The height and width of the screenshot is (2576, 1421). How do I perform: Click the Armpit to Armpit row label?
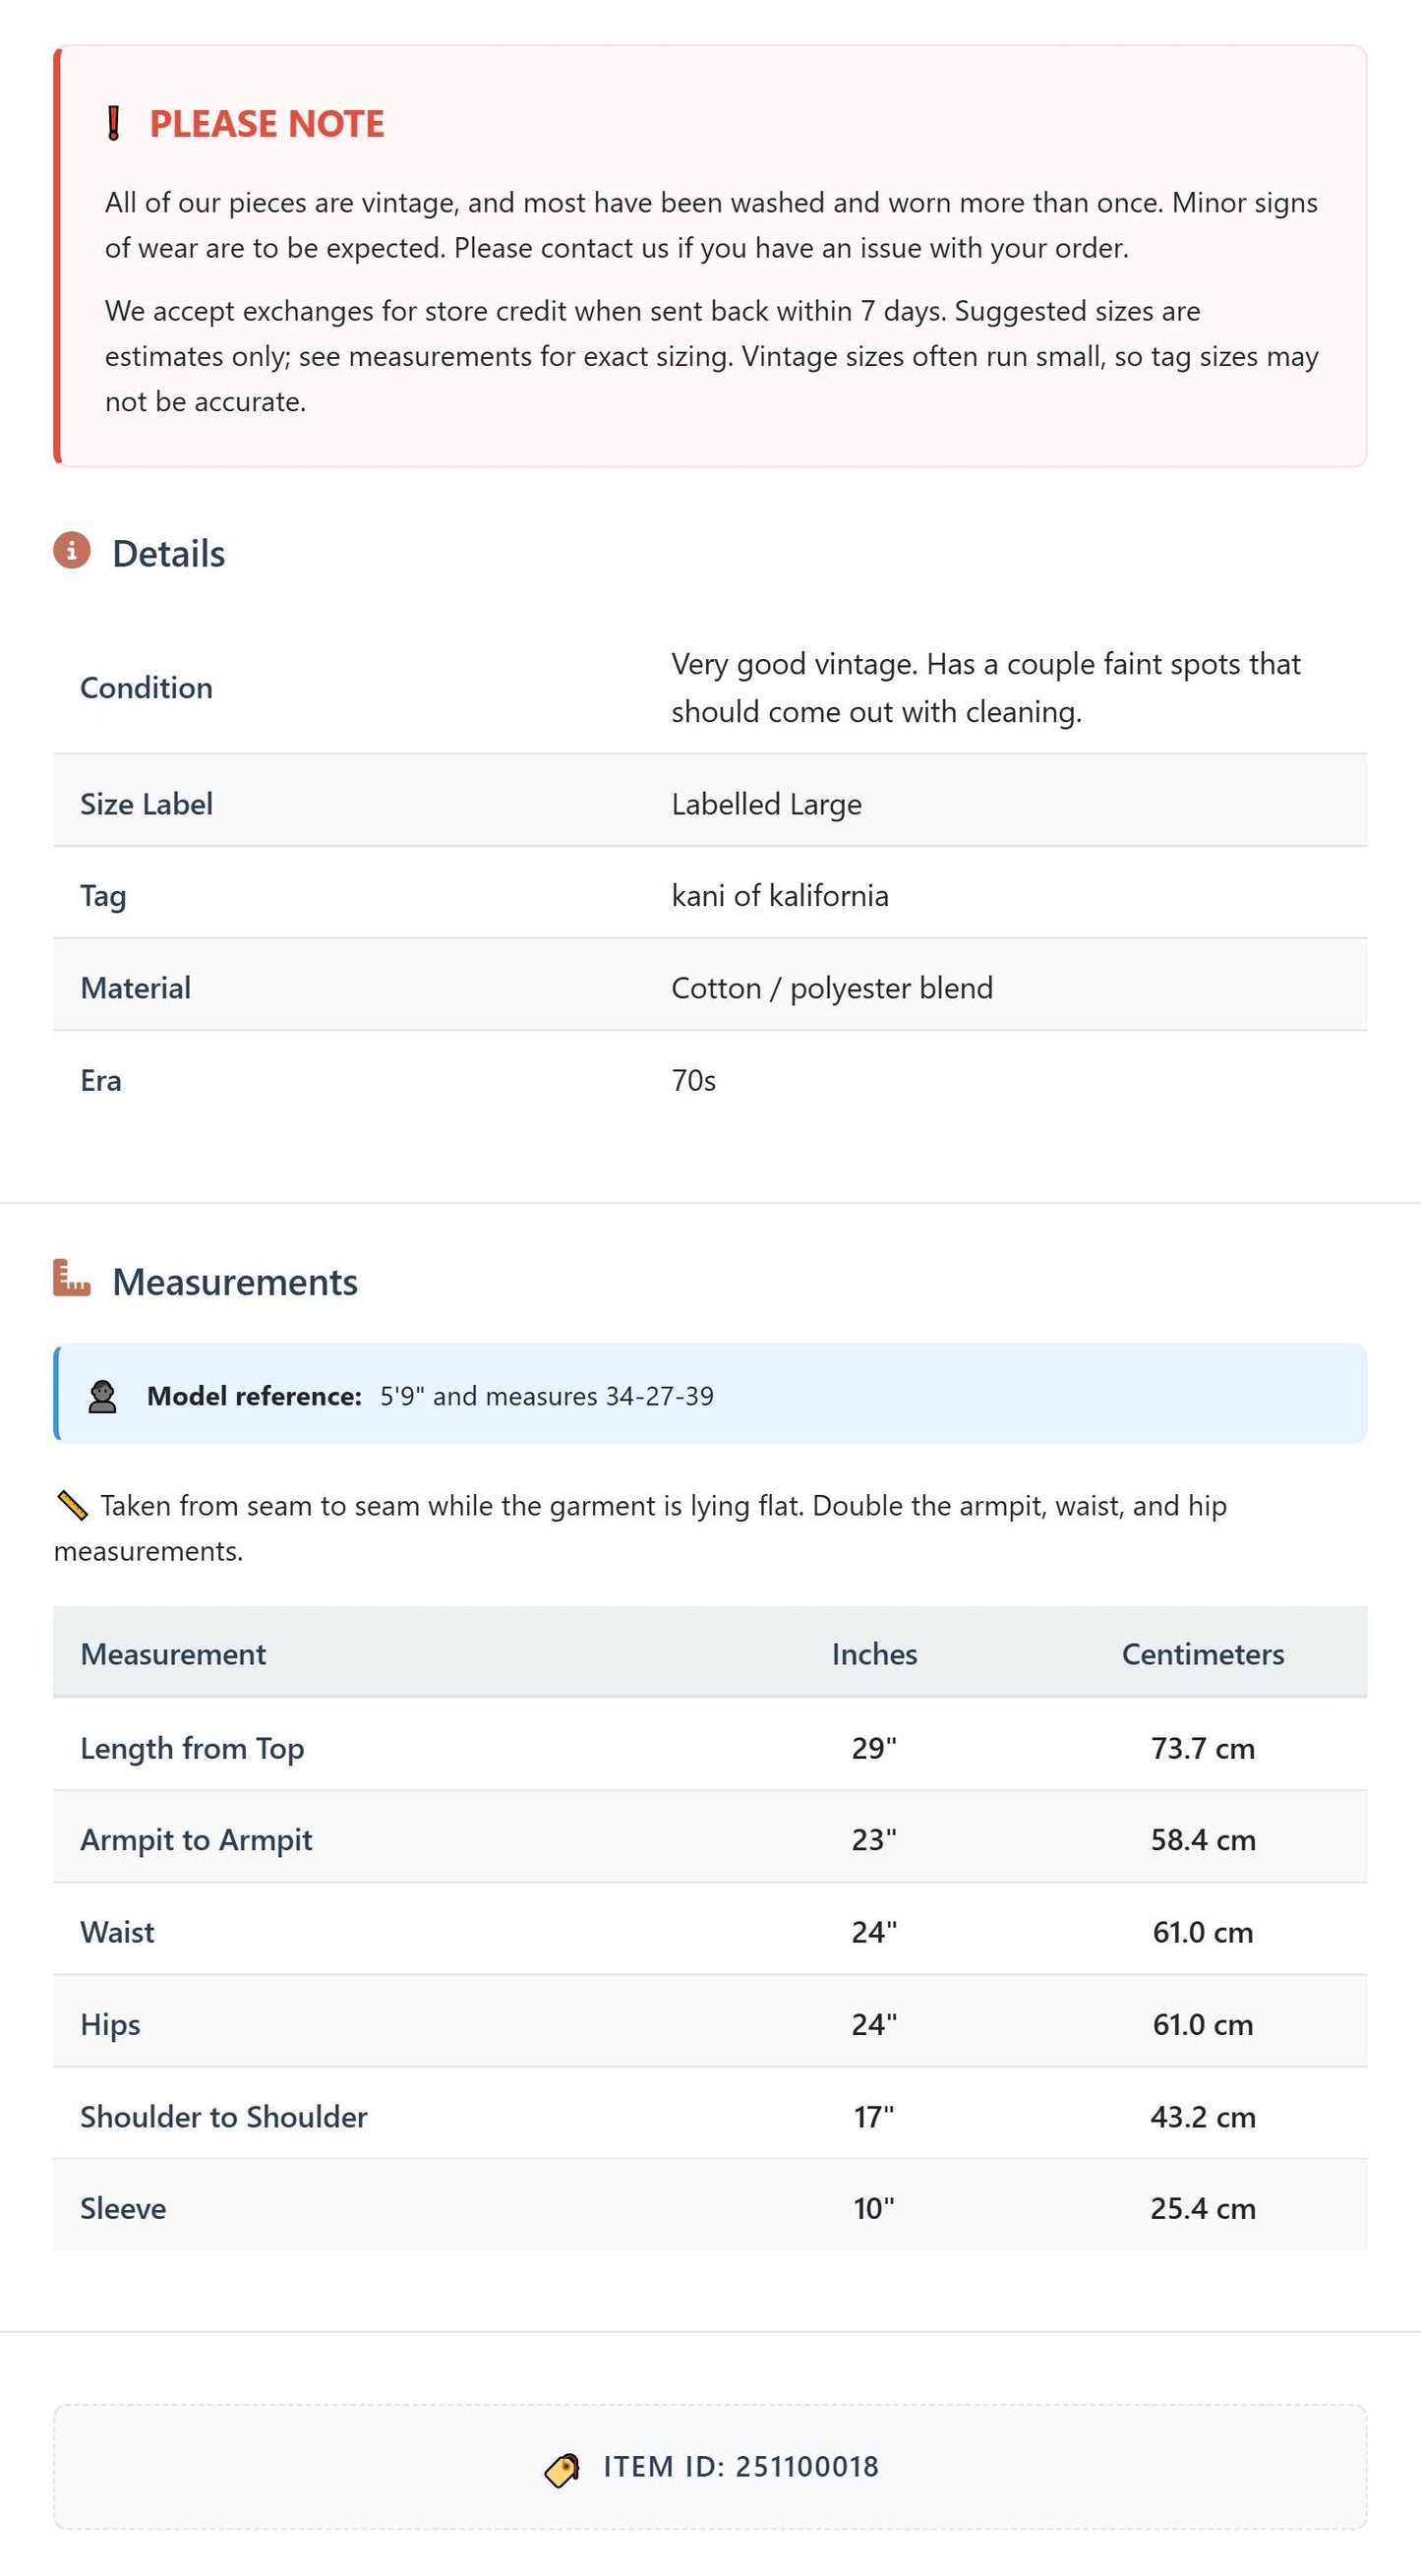tap(196, 1840)
